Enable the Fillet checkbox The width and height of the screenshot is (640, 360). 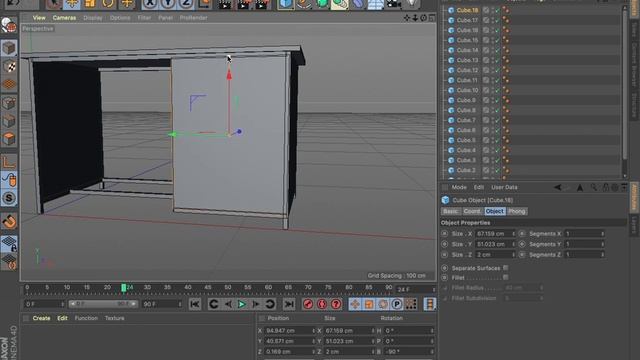point(506,278)
